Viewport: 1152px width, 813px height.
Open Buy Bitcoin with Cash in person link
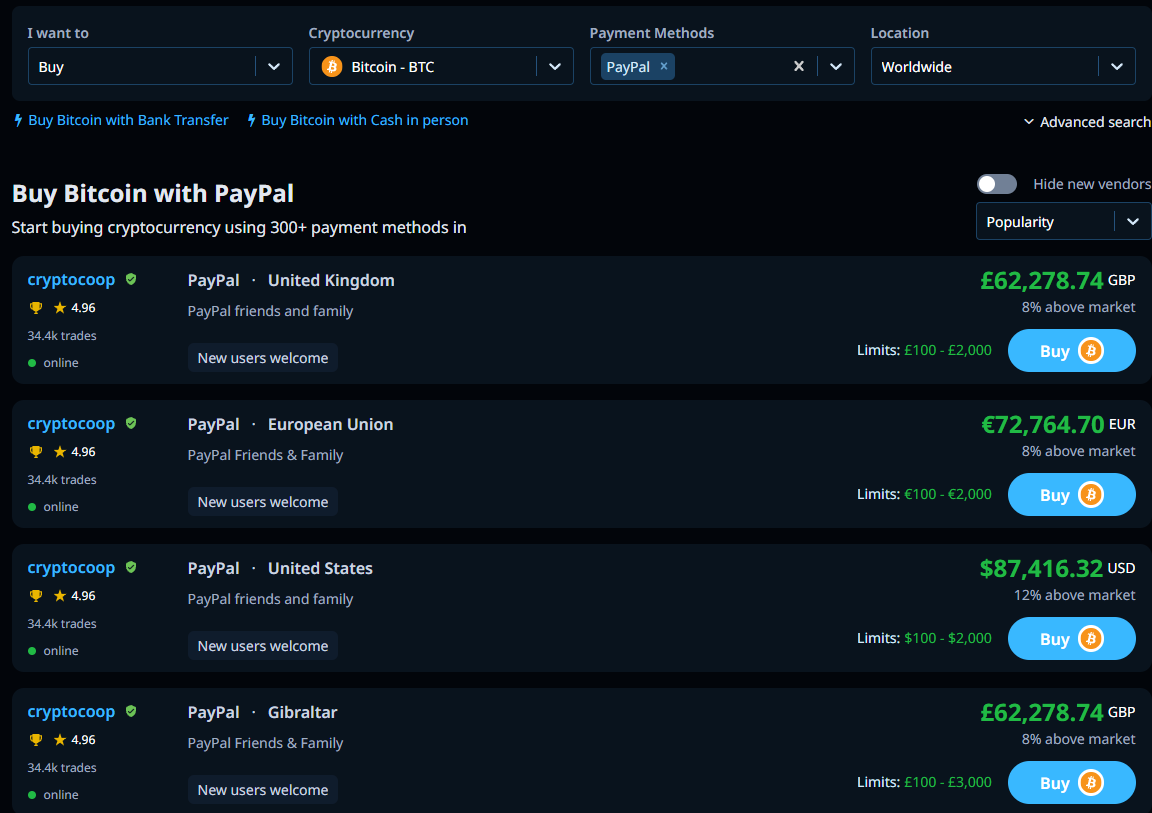point(364,120)
